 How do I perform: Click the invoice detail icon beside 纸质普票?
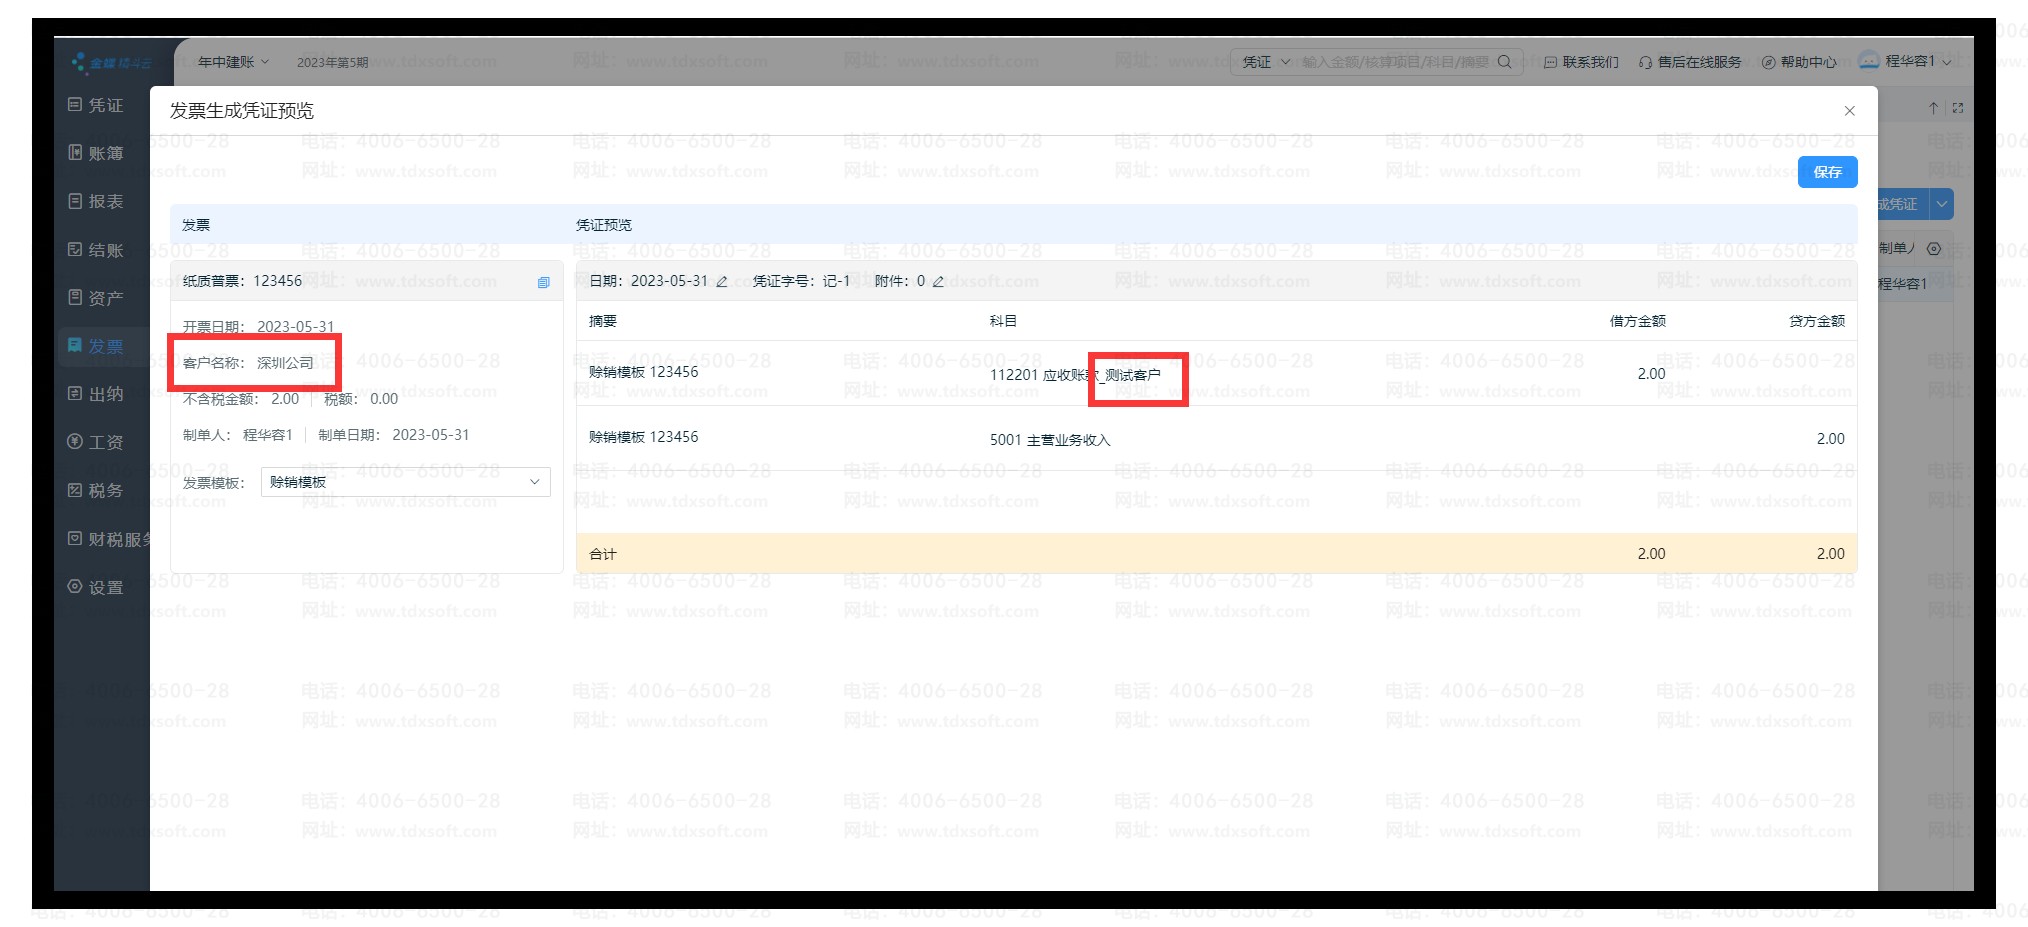coord(543,282)
